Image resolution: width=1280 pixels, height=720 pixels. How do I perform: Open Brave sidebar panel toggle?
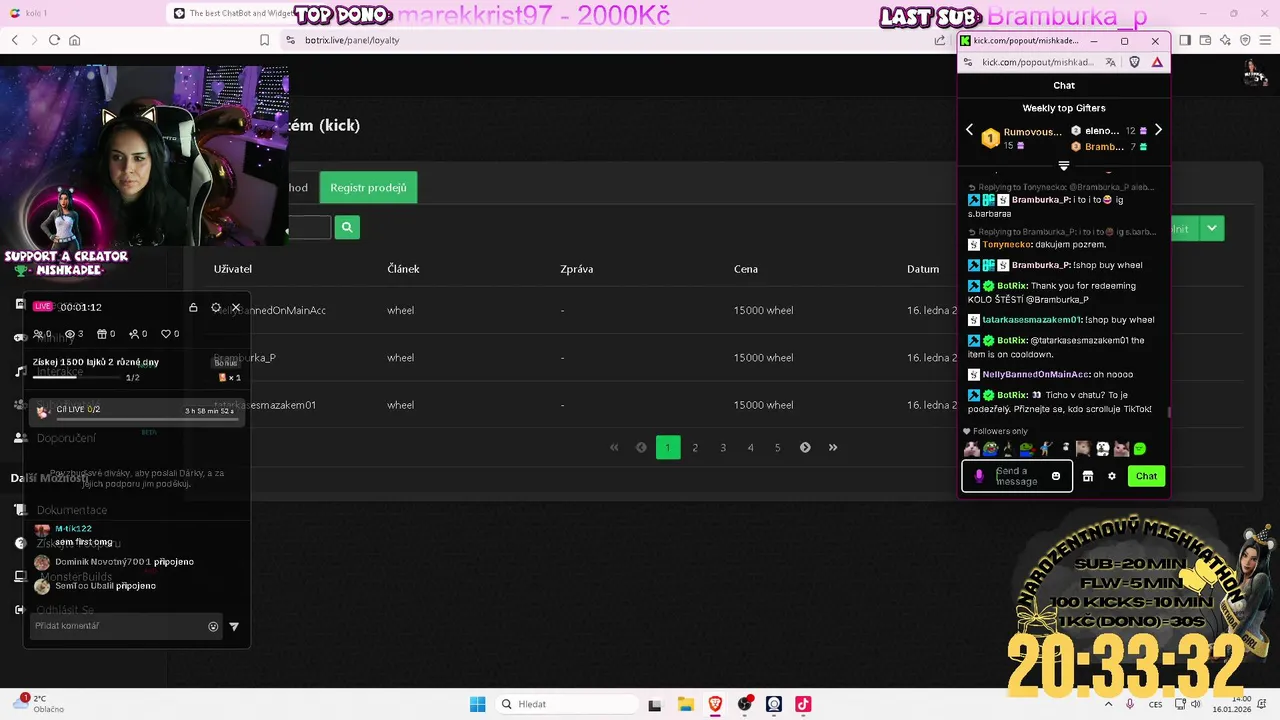(1185, 40)
